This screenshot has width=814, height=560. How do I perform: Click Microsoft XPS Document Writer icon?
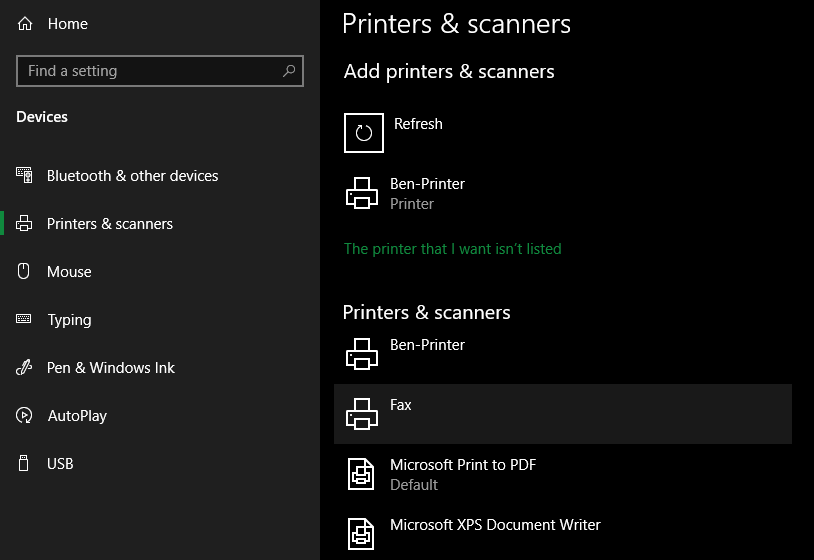361,534
